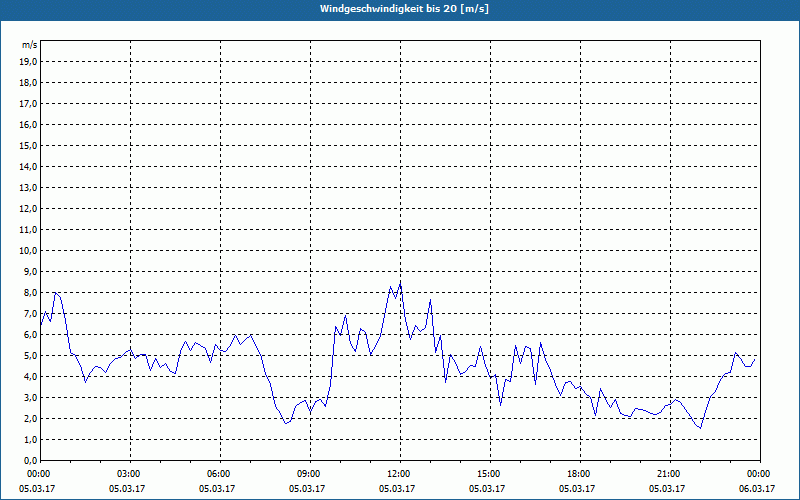Click the 1,0 y-axis value
This screenshot has width=800, height=500.
click(30, 439)
